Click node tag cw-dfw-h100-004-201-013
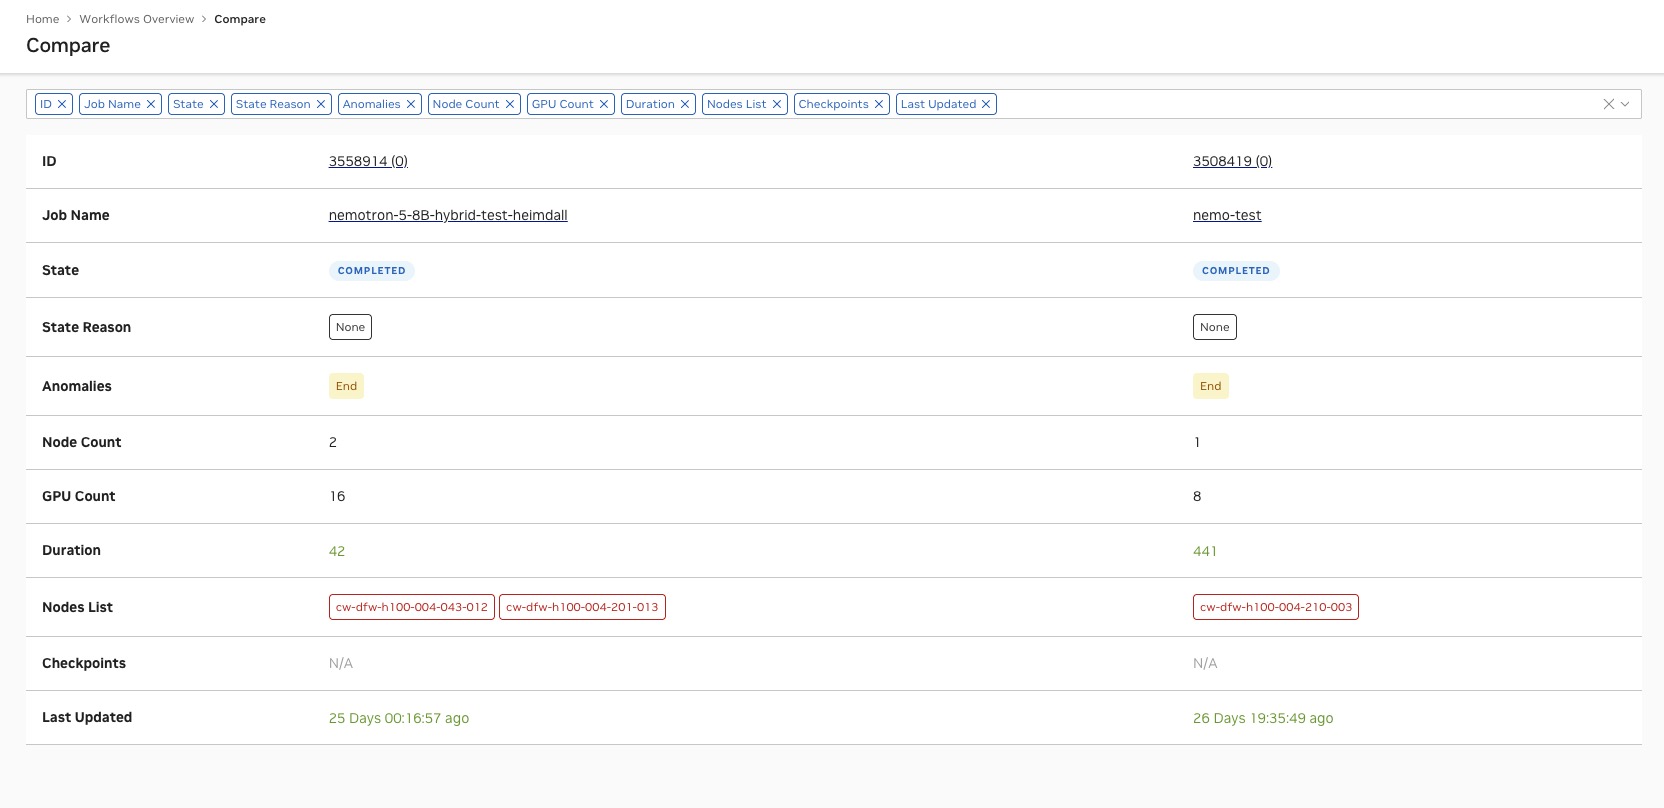 [582, 607]
